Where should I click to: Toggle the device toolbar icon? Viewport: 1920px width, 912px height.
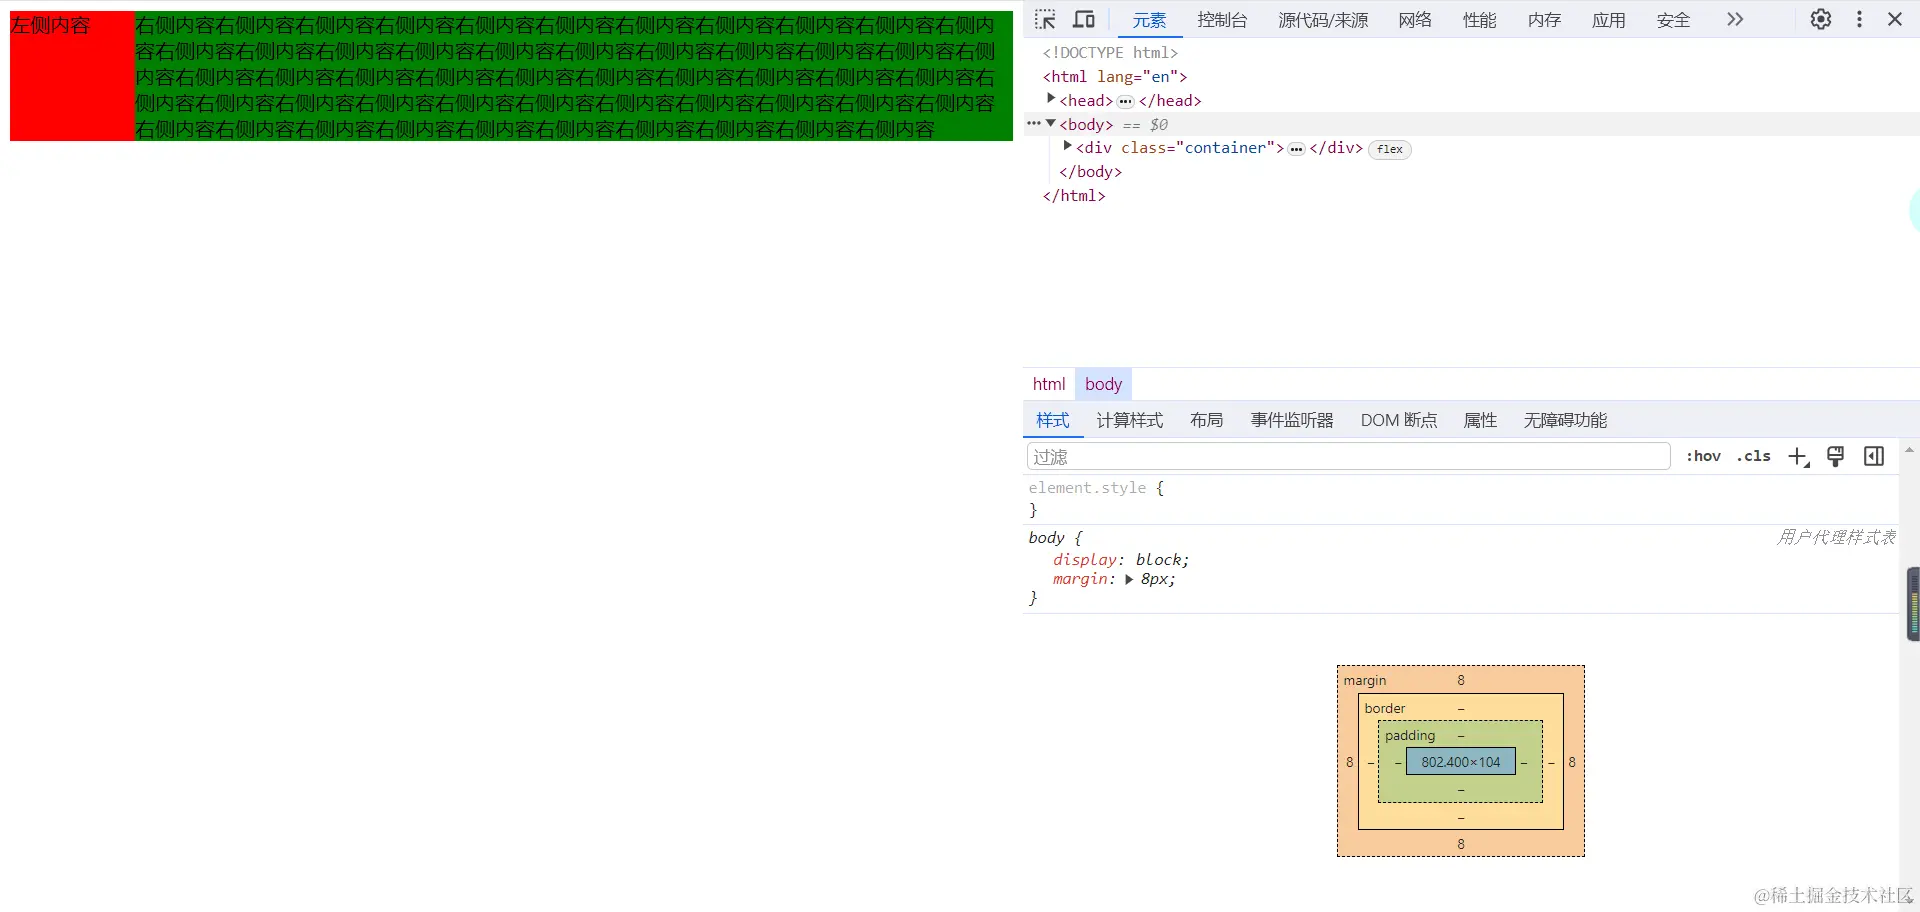(1084, 20)
